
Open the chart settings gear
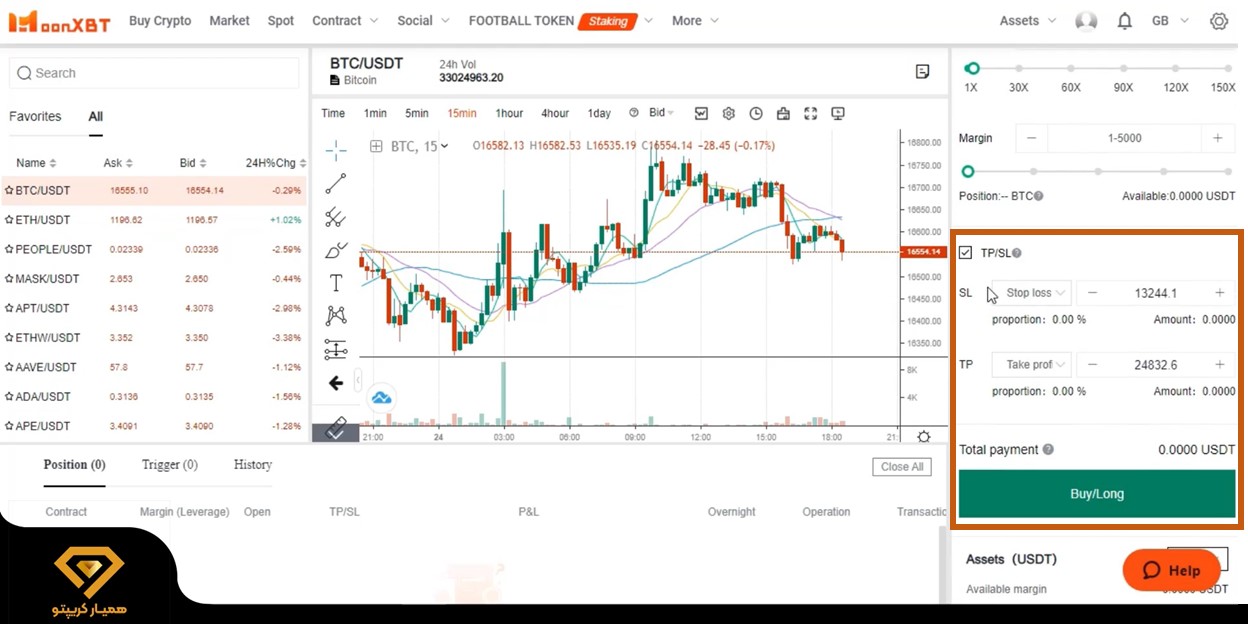[729, 113]
